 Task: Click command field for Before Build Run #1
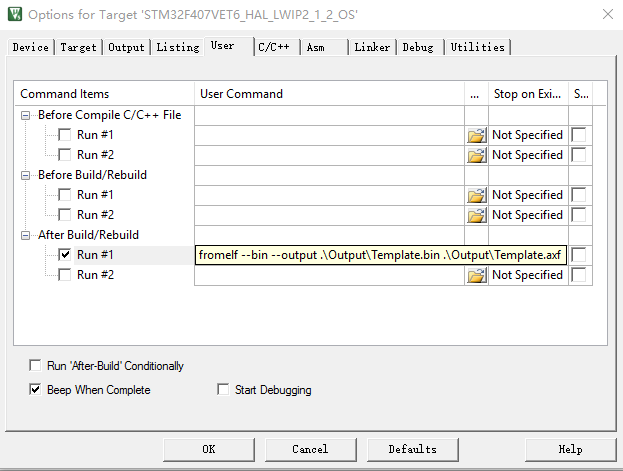pos(329,195)
